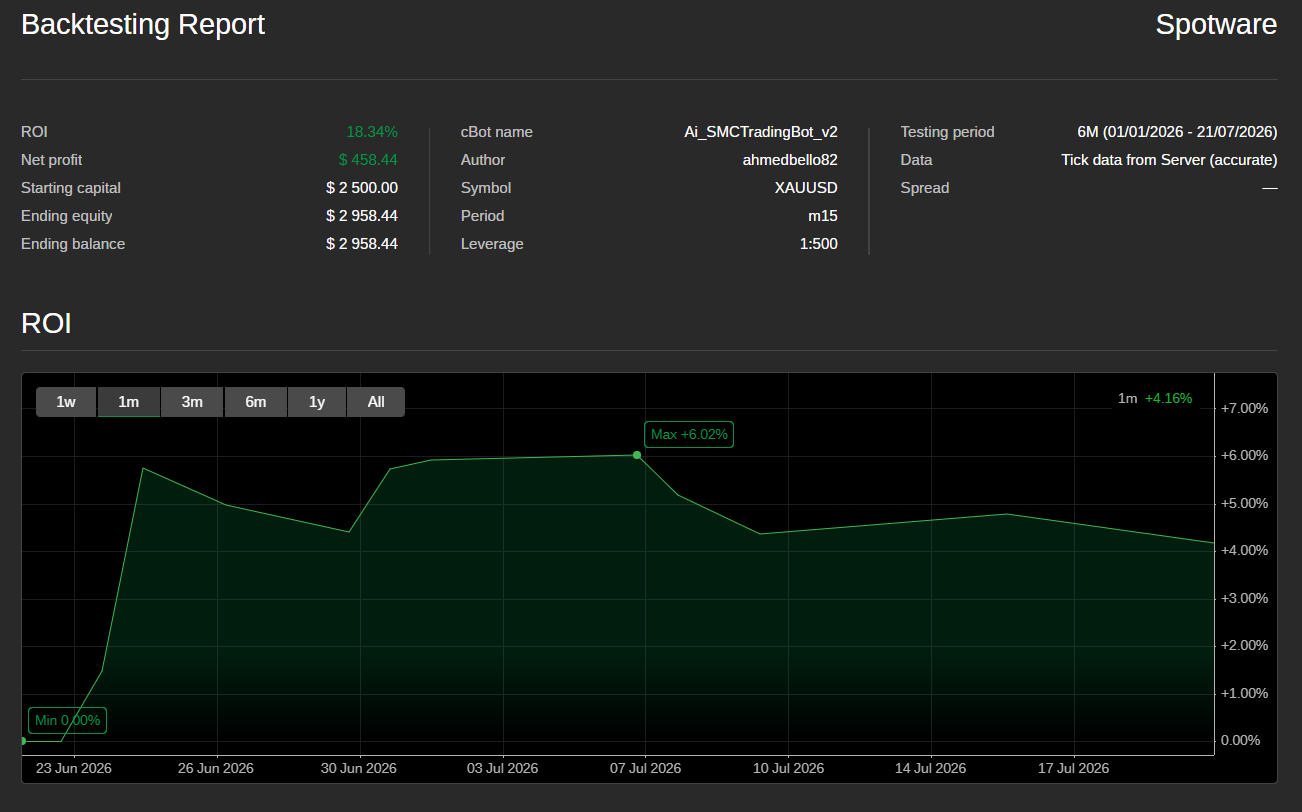Click the 10 Jul 2026 axis date
1302x812 pixels.
coord(788,768)
